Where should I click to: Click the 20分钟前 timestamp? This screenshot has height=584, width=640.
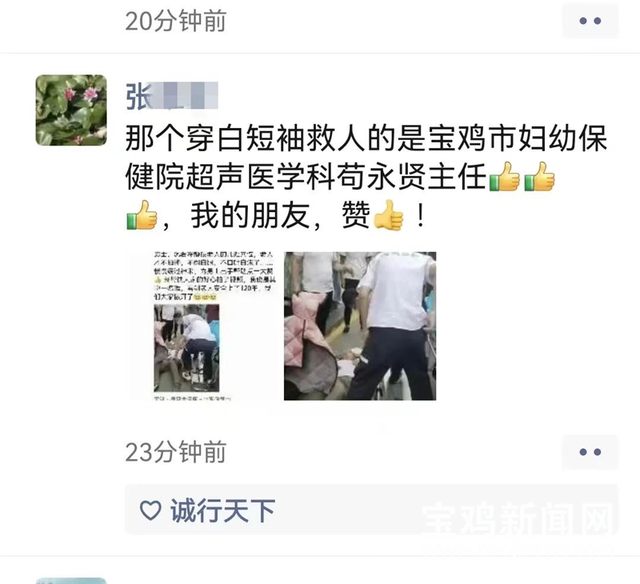pos(176,21)
